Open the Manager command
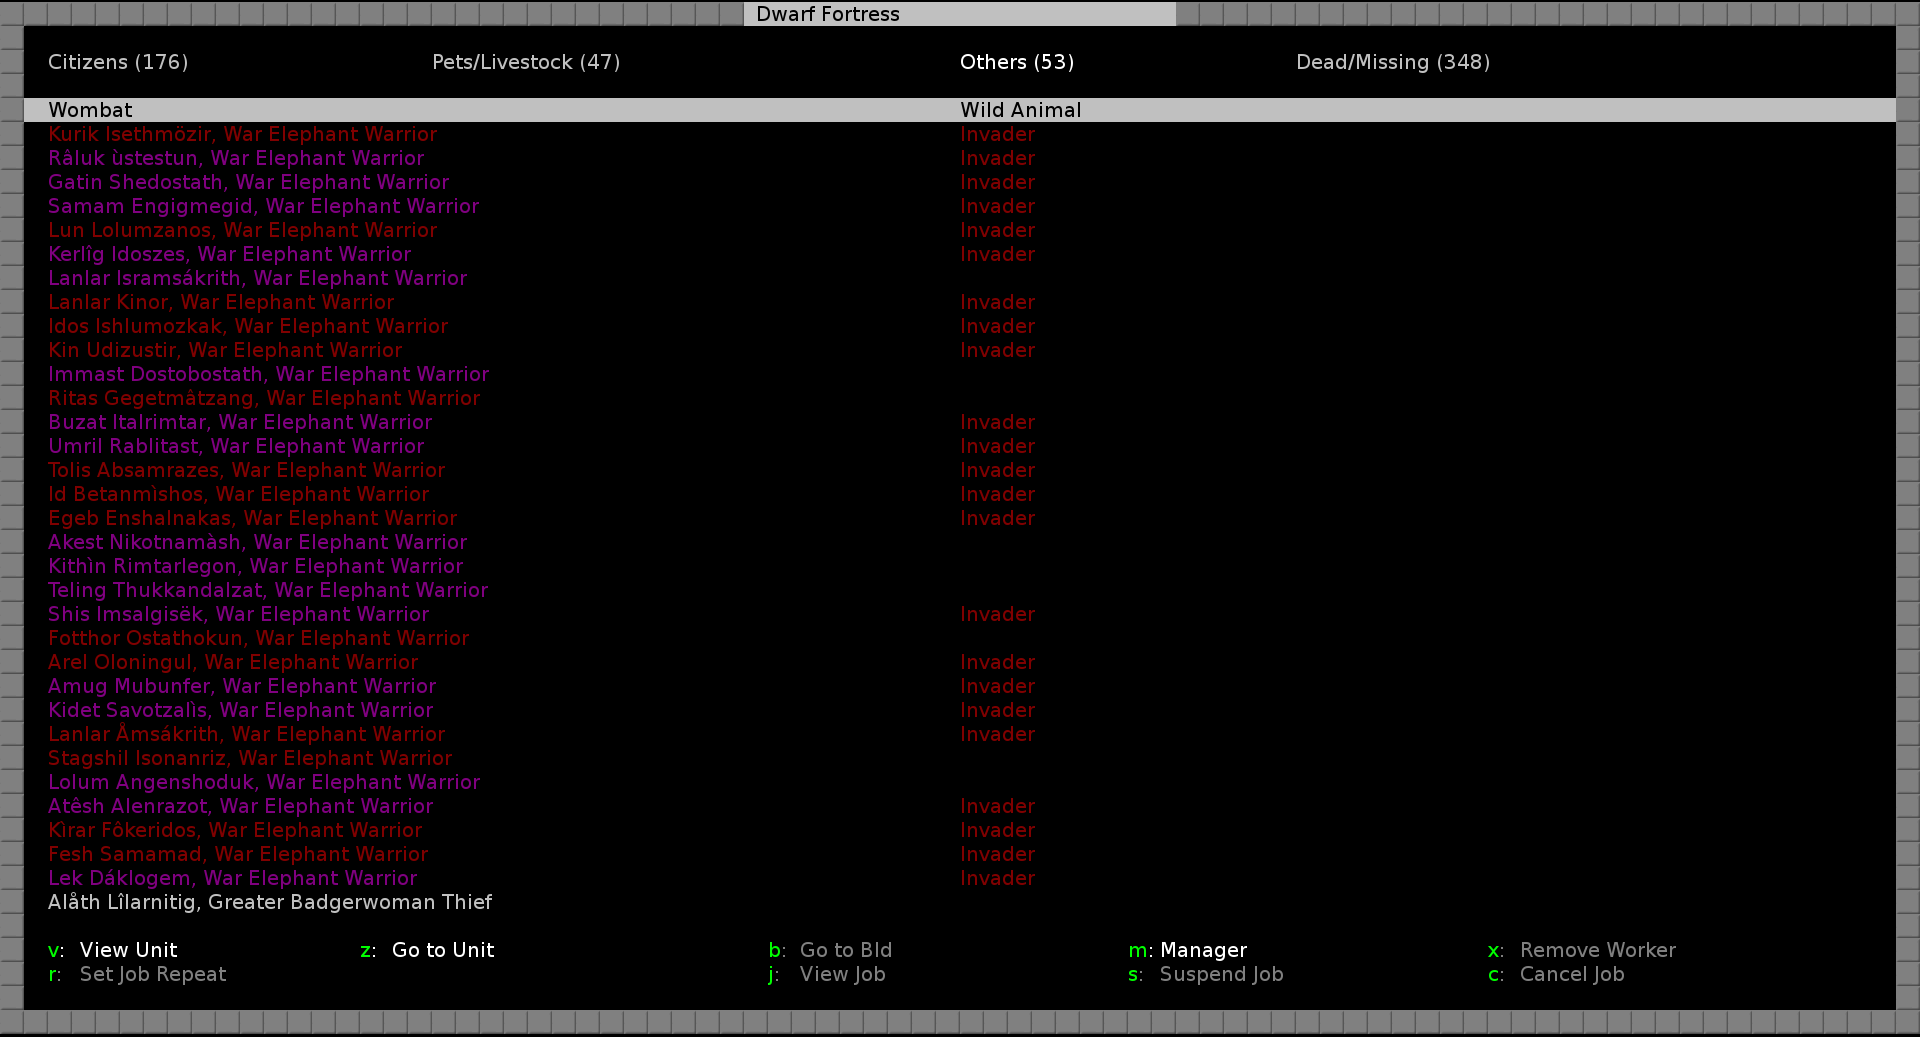The width and height of the screenshot is (1920, 1037). (1202, 950)
